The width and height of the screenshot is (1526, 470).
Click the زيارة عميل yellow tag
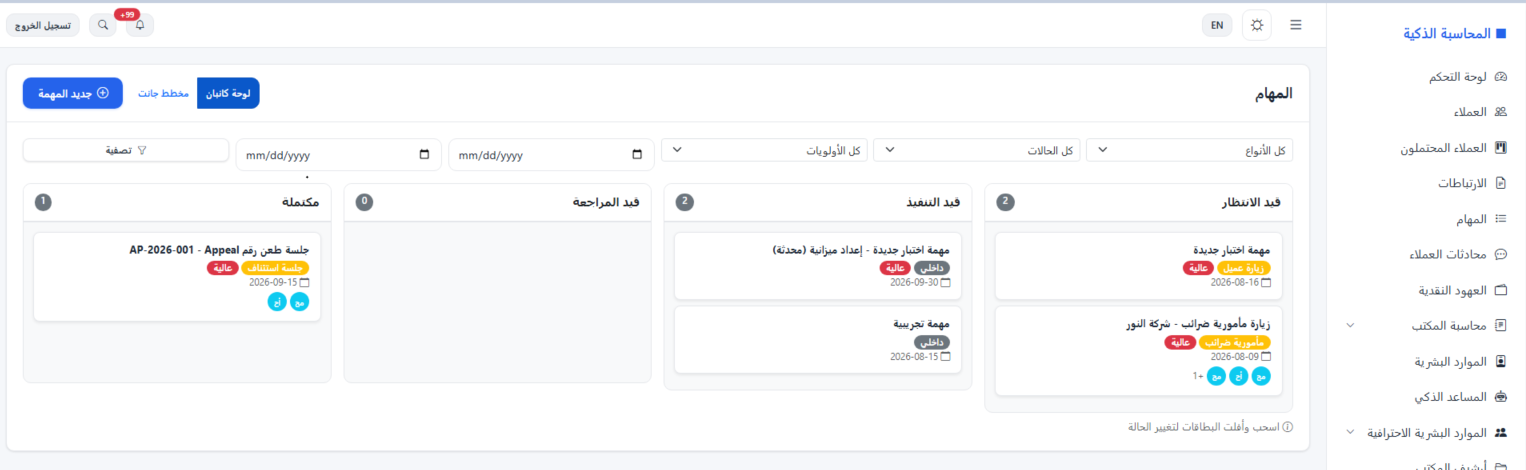click(x=1244, y=268)
